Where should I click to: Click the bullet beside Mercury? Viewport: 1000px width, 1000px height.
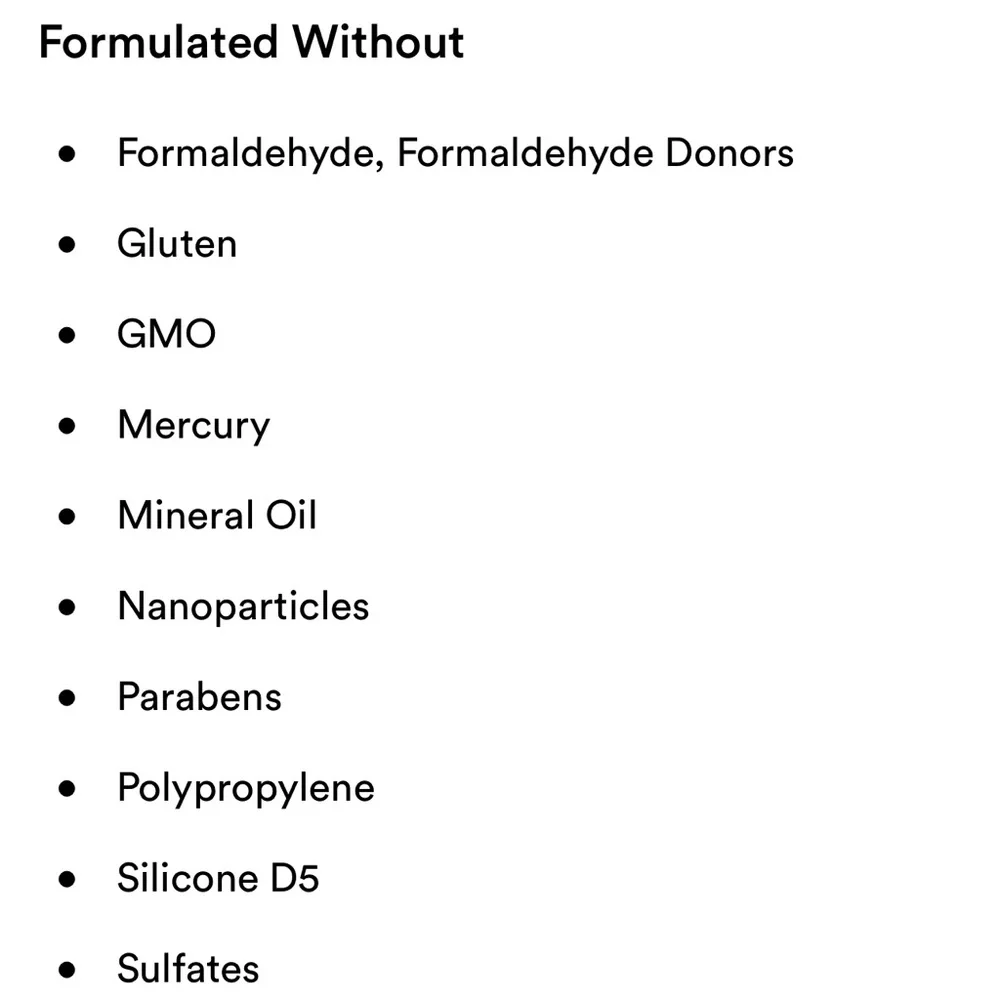click(67, 426)
